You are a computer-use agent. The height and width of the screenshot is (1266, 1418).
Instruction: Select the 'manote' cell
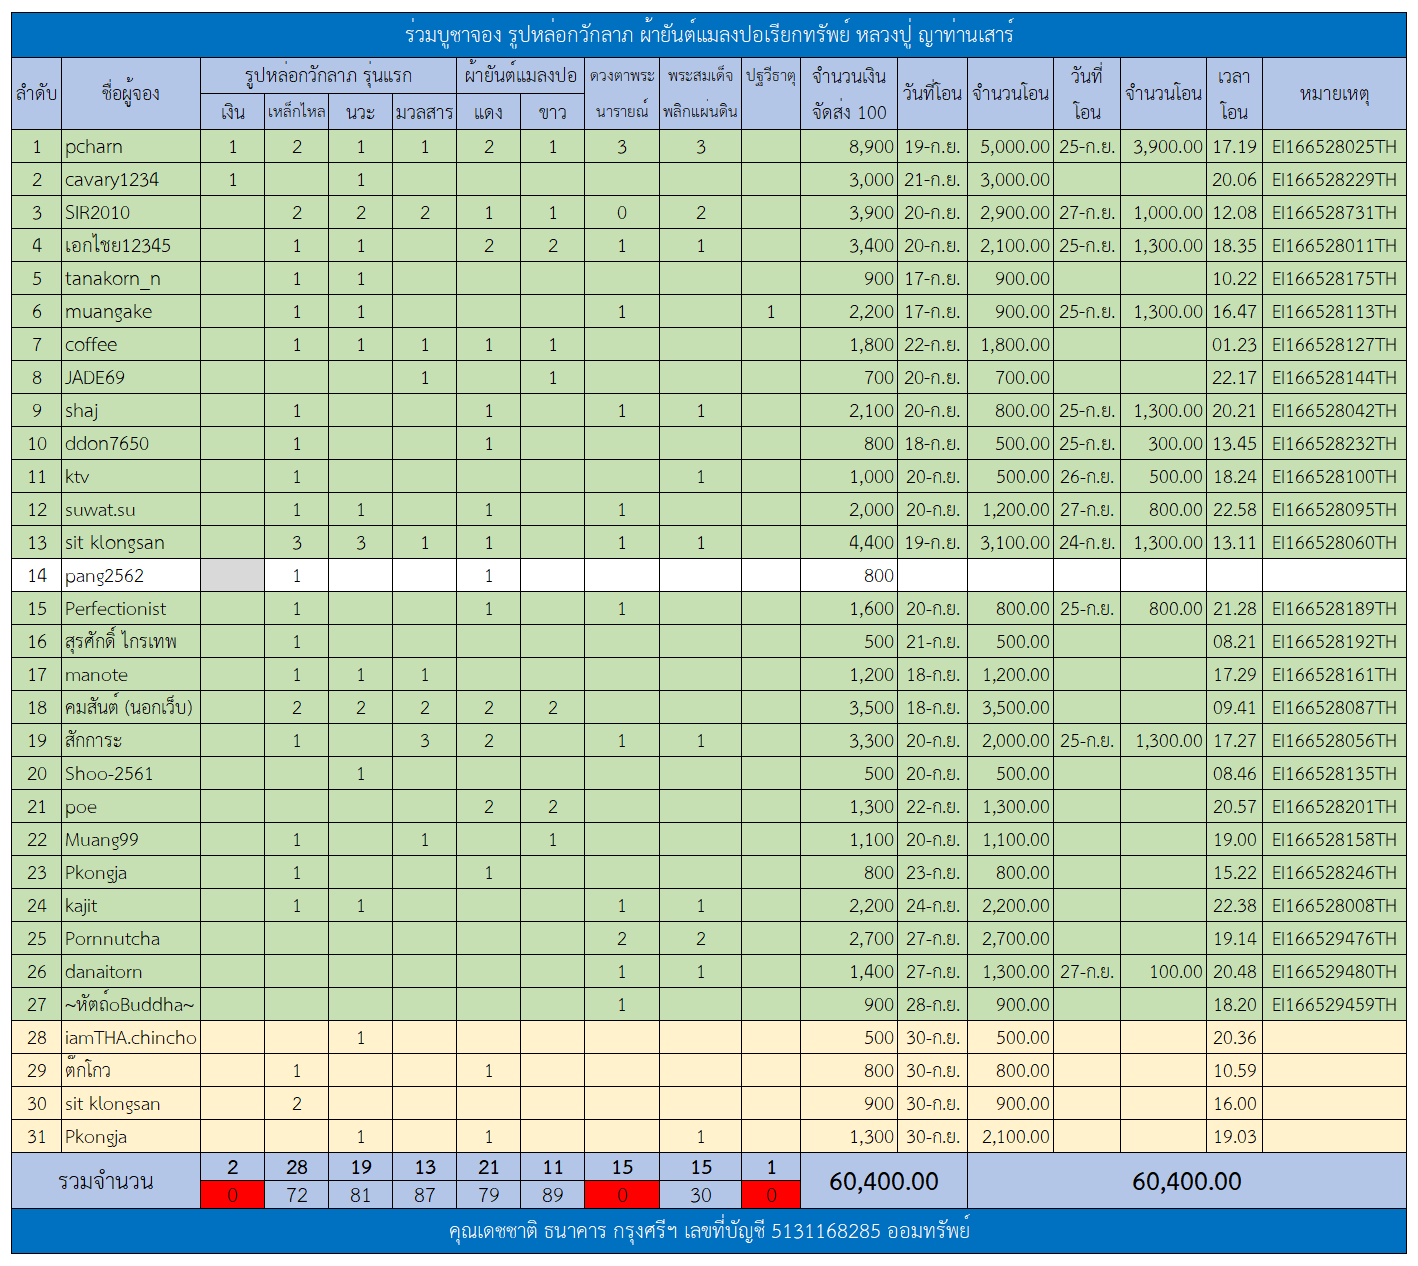(x=131, y=675)
